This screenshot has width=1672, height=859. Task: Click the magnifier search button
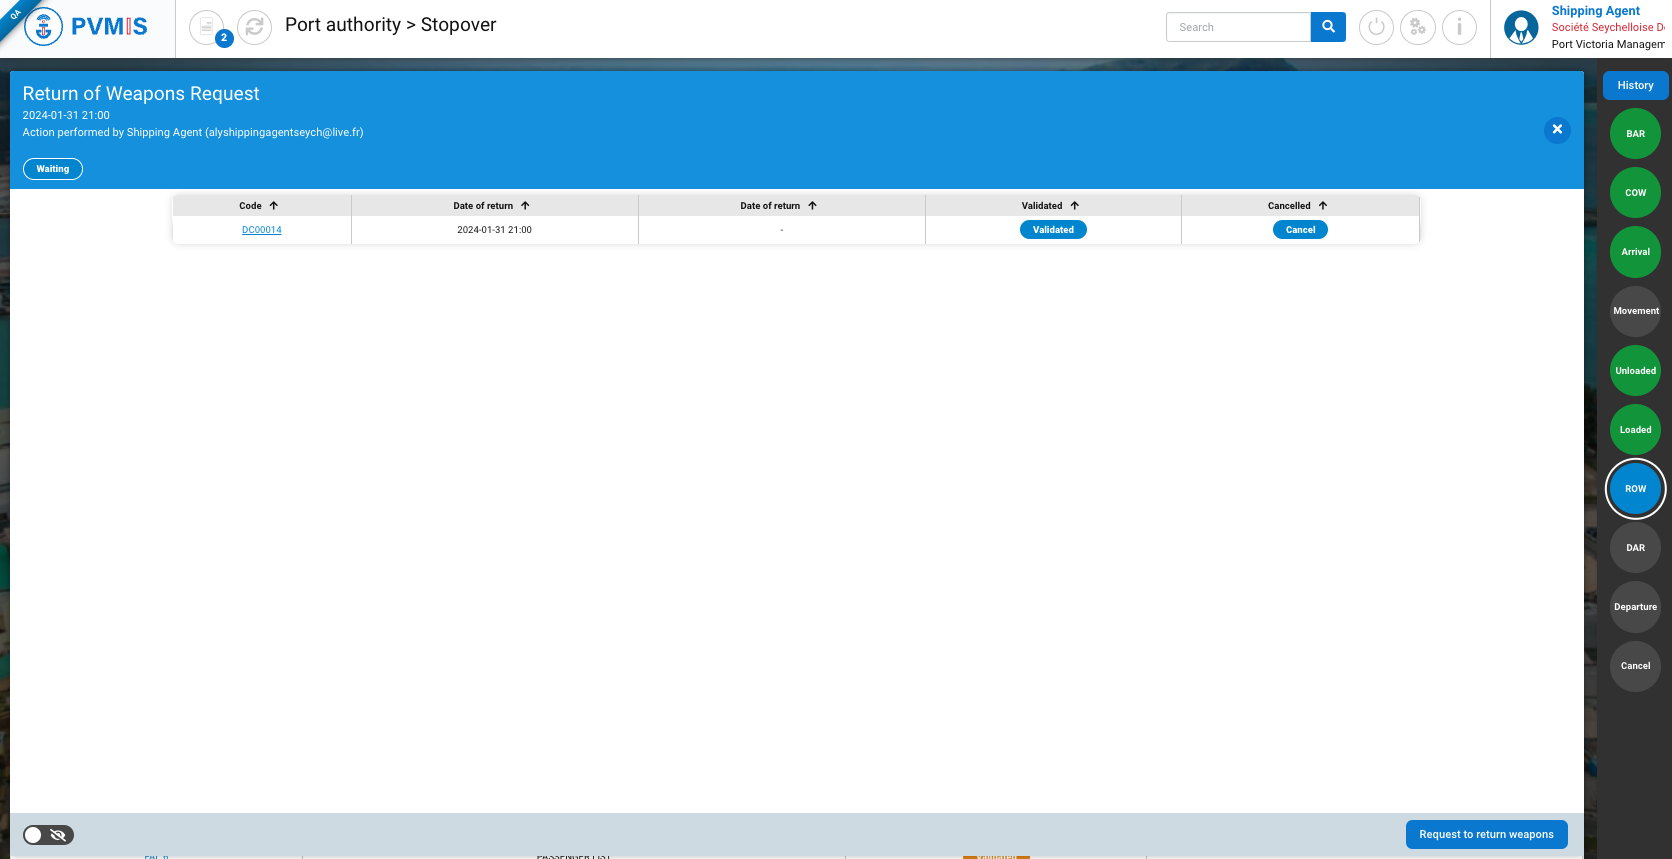(1328, 27)
